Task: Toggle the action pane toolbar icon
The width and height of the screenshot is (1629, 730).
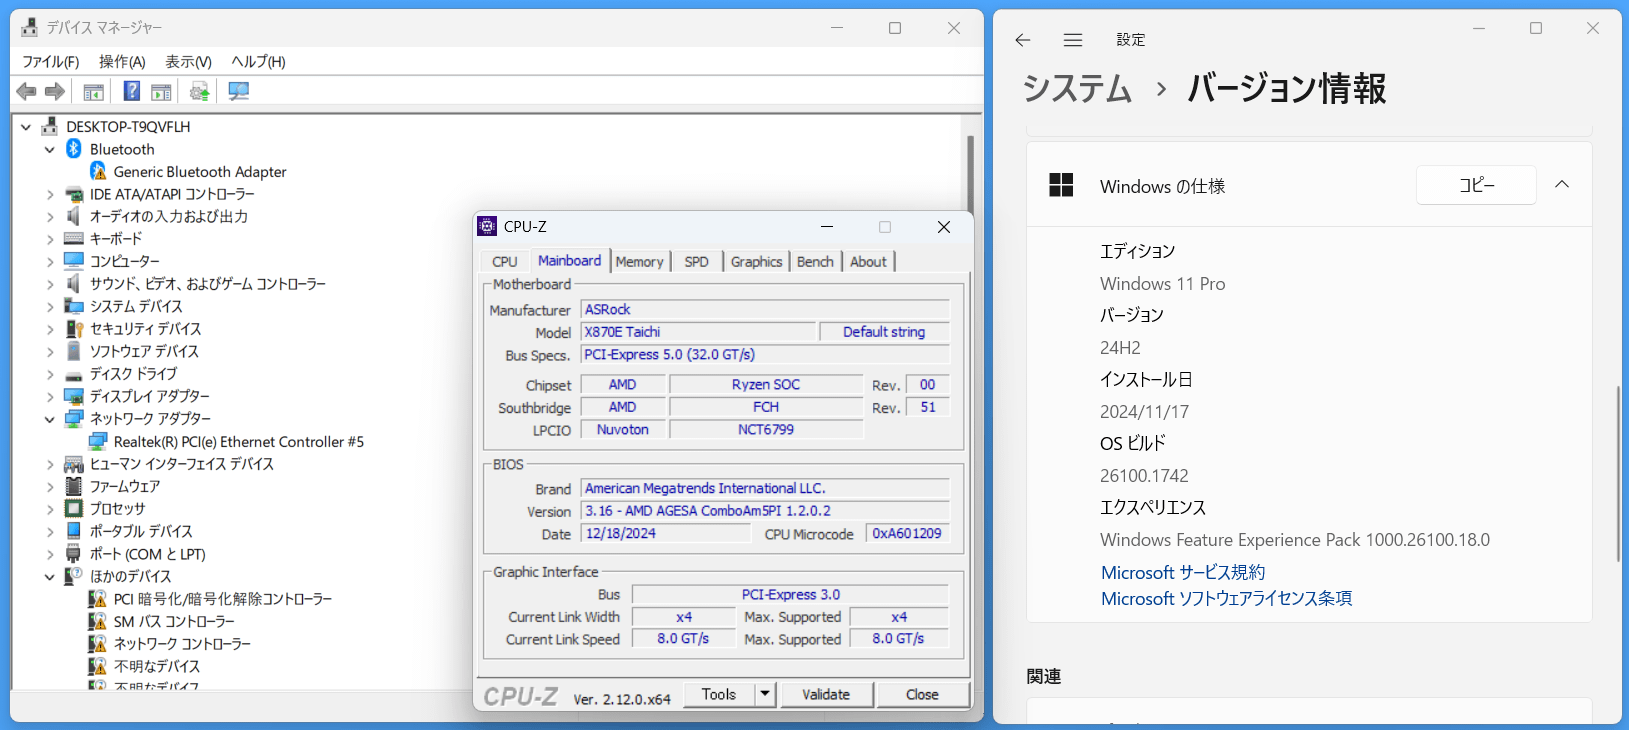Action: click(x=161, y=92)
